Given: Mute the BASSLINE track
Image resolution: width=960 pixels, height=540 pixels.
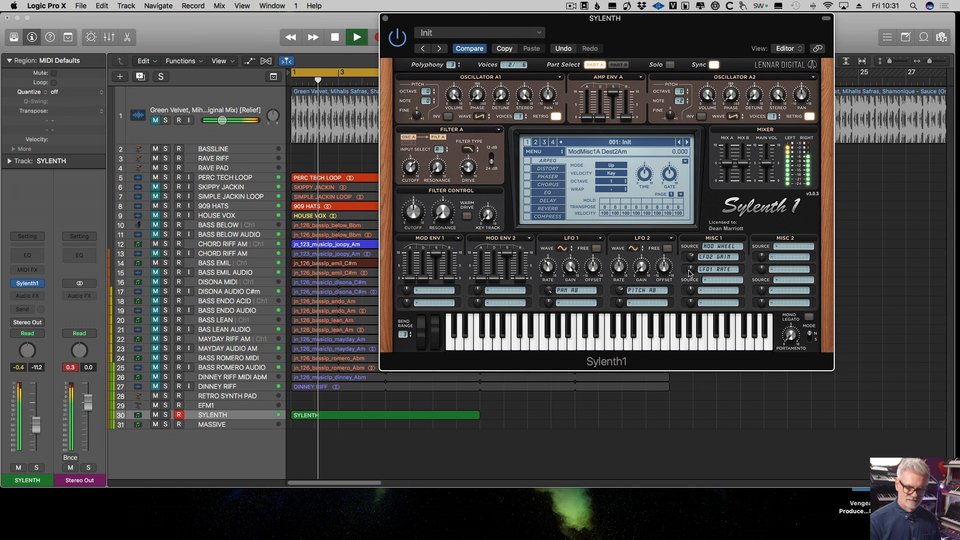Looking at the screenshot, I should [155, 149].
